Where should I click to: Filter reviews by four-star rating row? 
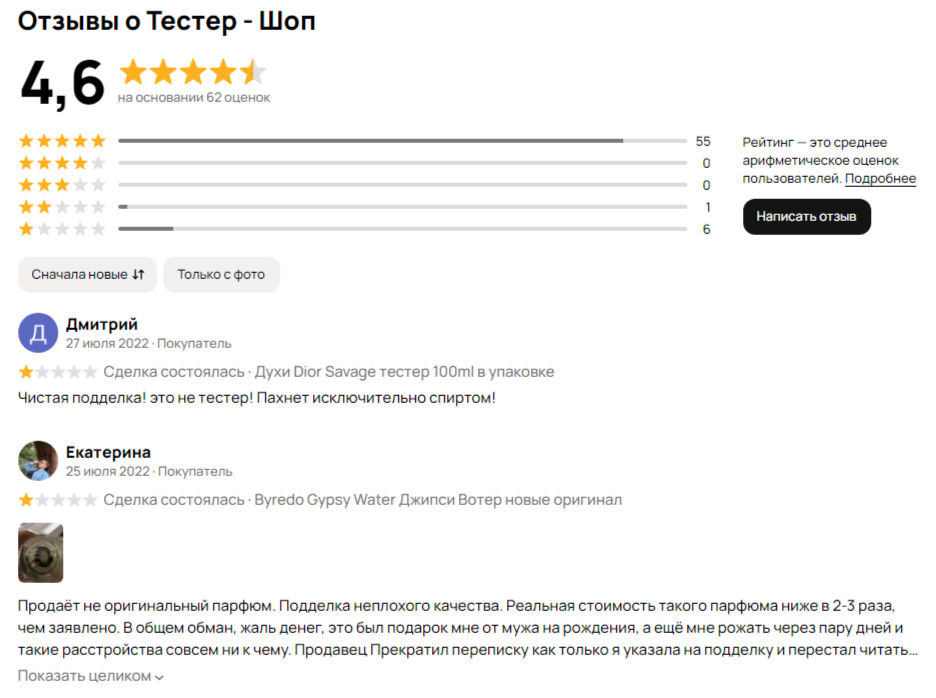pos(62,163)
